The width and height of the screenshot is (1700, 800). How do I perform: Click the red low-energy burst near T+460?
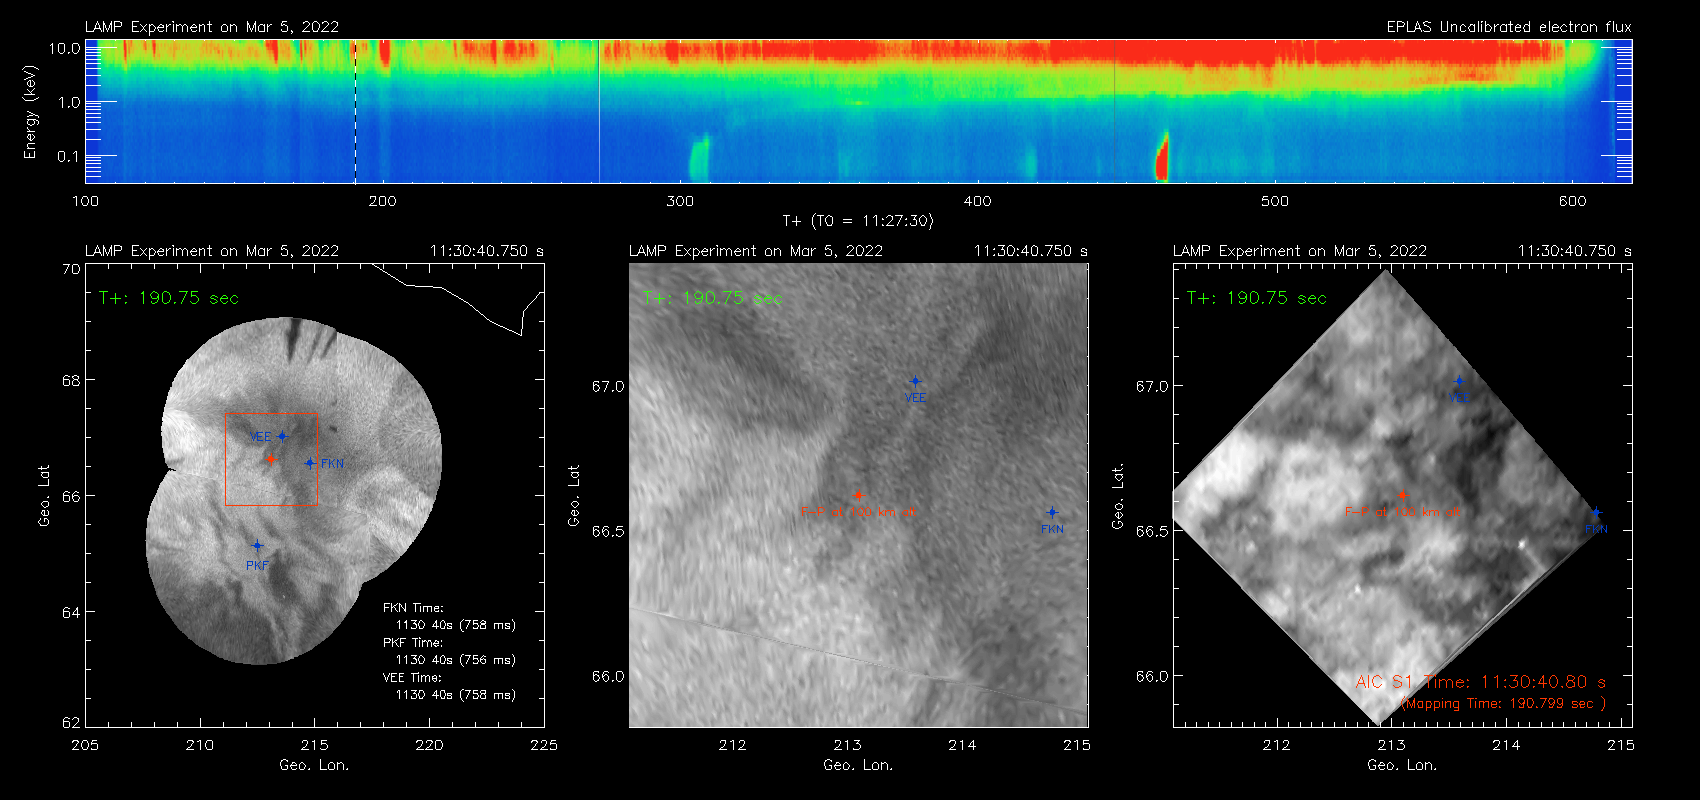(1162, 158)
